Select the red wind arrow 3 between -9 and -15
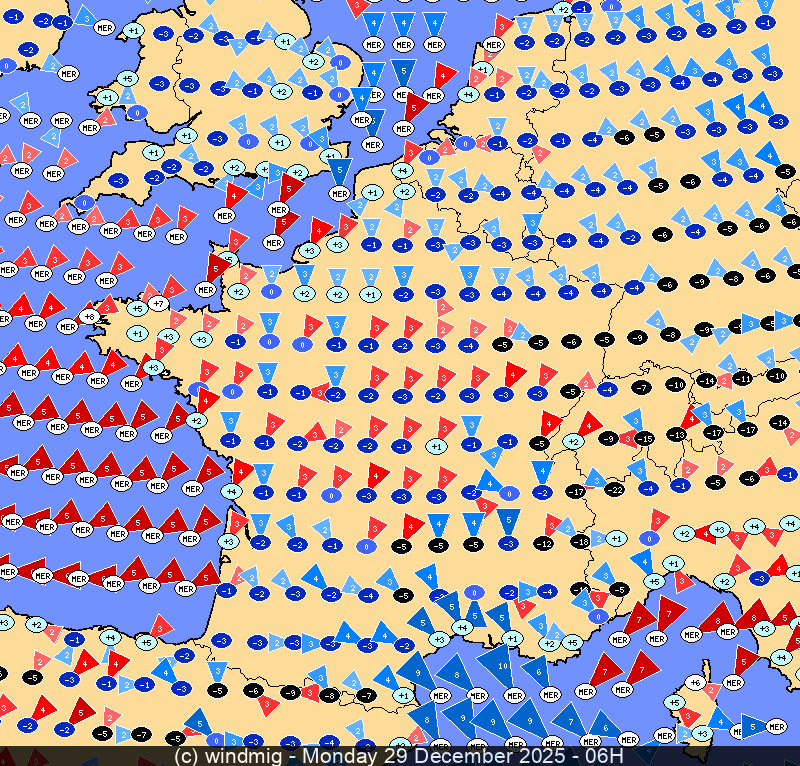The height and width of the screenshot is (766, 800). click(628, 438)
